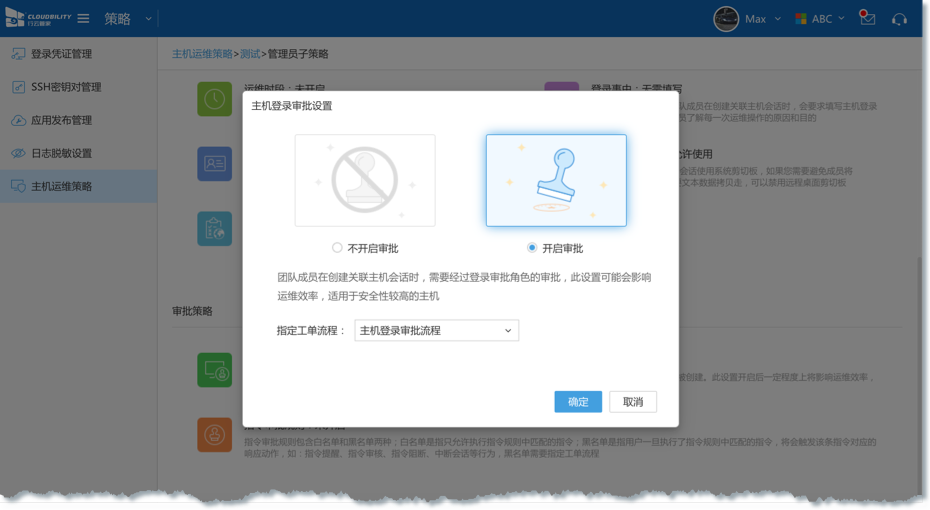Select the 开启审批 radio button
Viewport: 930px width, 510px height.
(x=532, y=248)
